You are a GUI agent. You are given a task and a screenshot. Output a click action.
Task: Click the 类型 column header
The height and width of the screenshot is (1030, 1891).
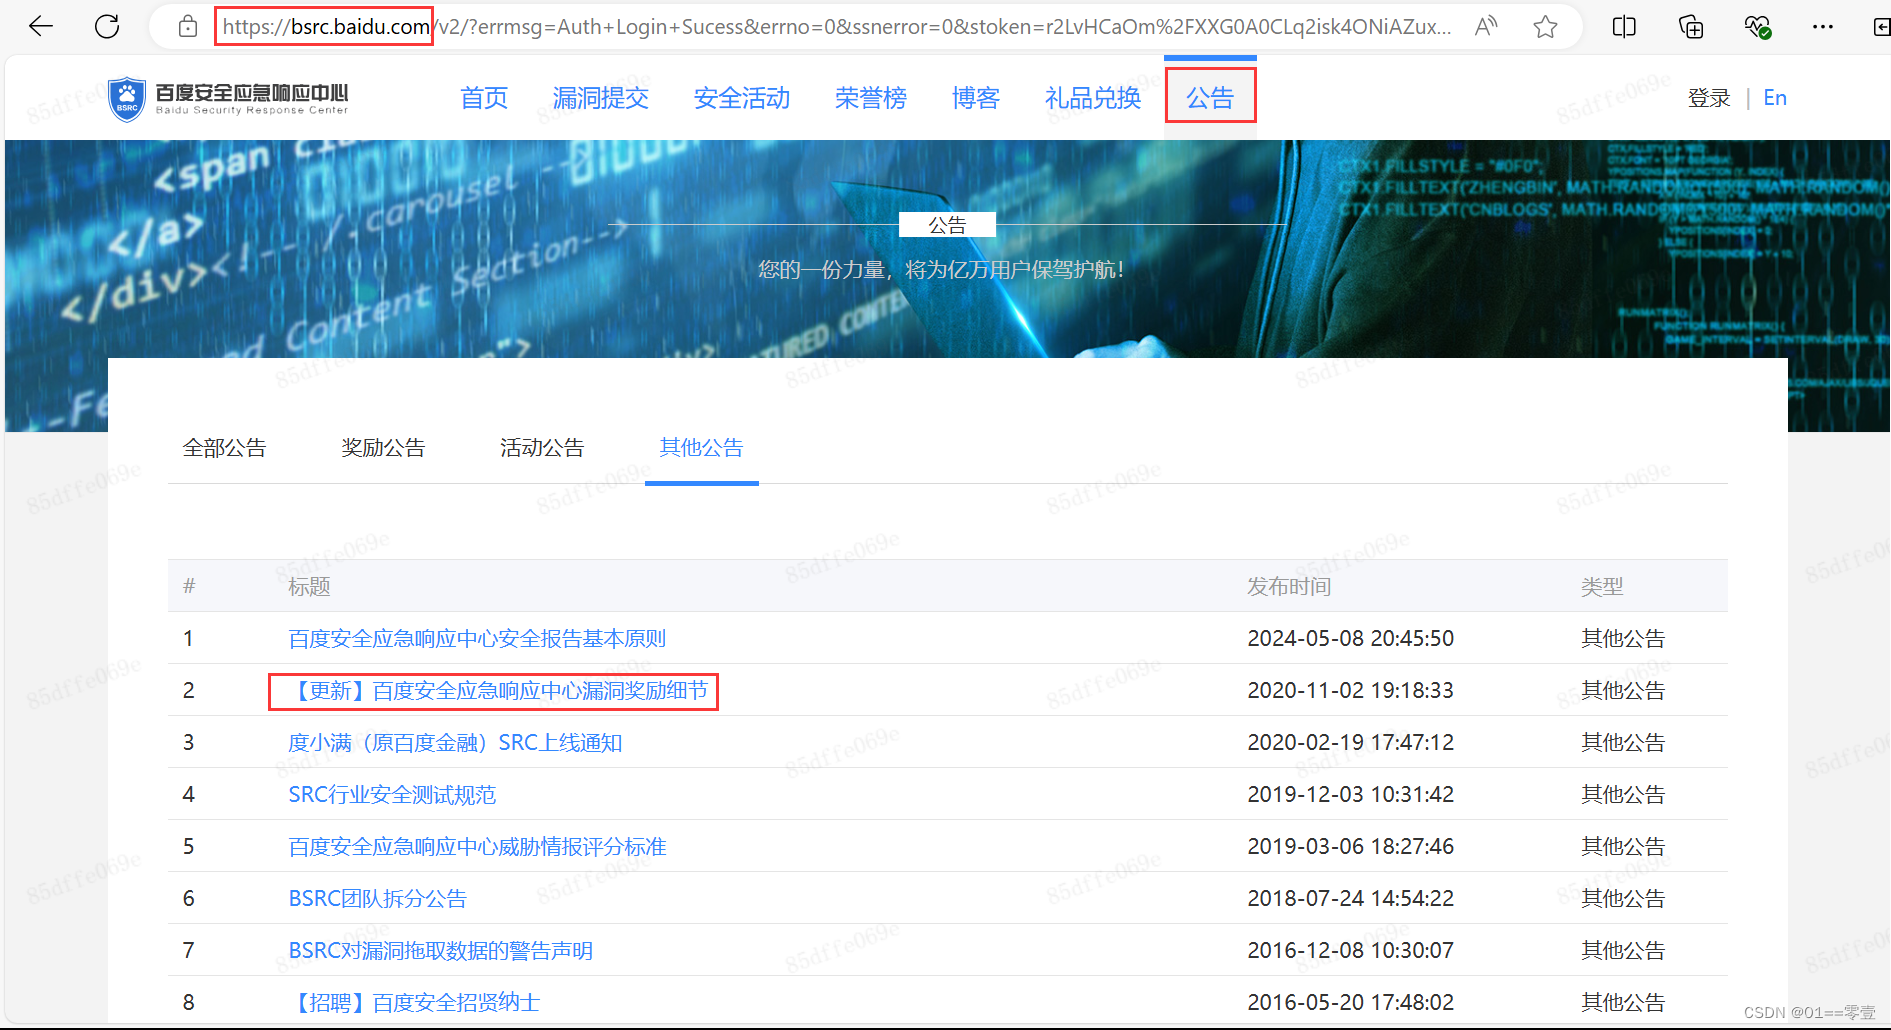pyautogui.click(x=1602, y=587)
